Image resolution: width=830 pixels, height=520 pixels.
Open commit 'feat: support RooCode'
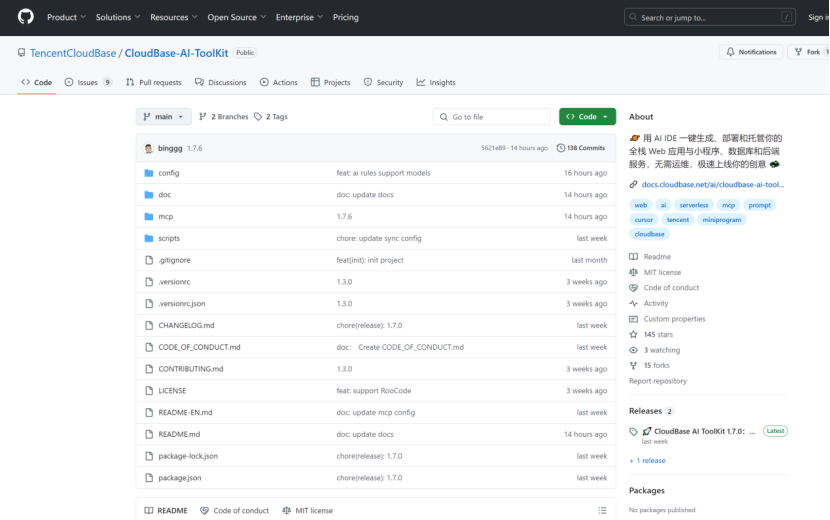[374, 390]
